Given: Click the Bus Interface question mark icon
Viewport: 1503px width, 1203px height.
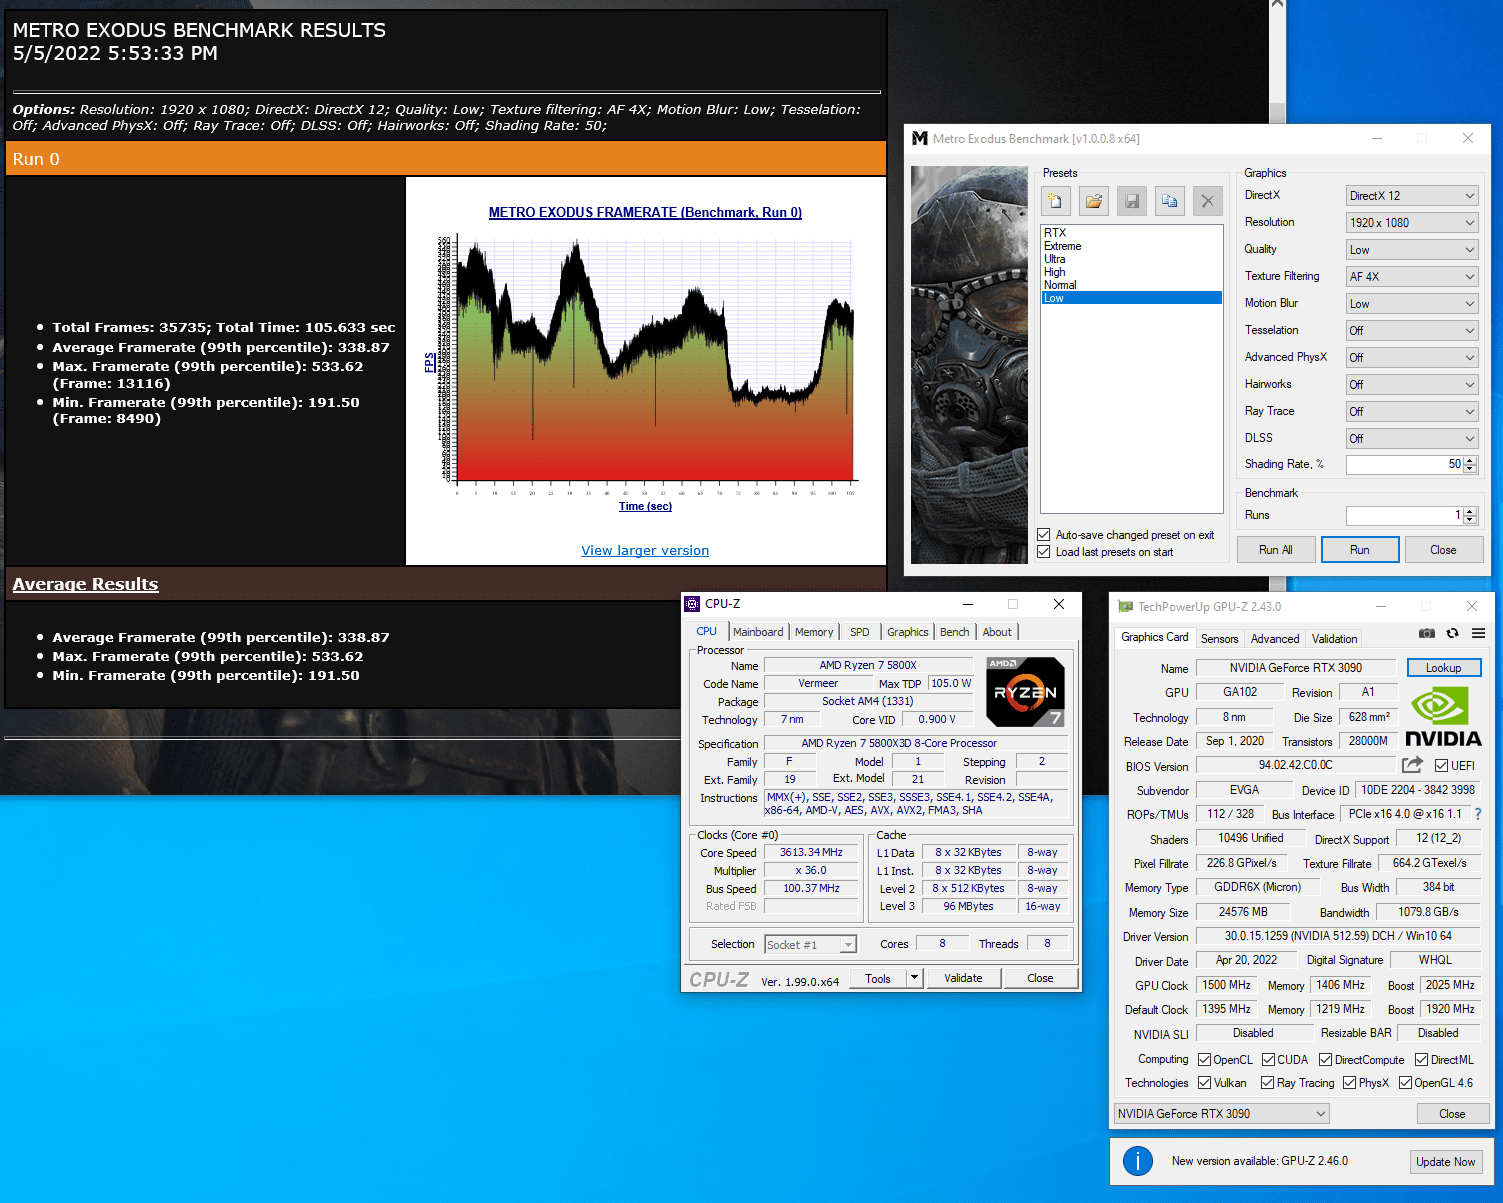Looking at the screenshot, I should 1478,814.
